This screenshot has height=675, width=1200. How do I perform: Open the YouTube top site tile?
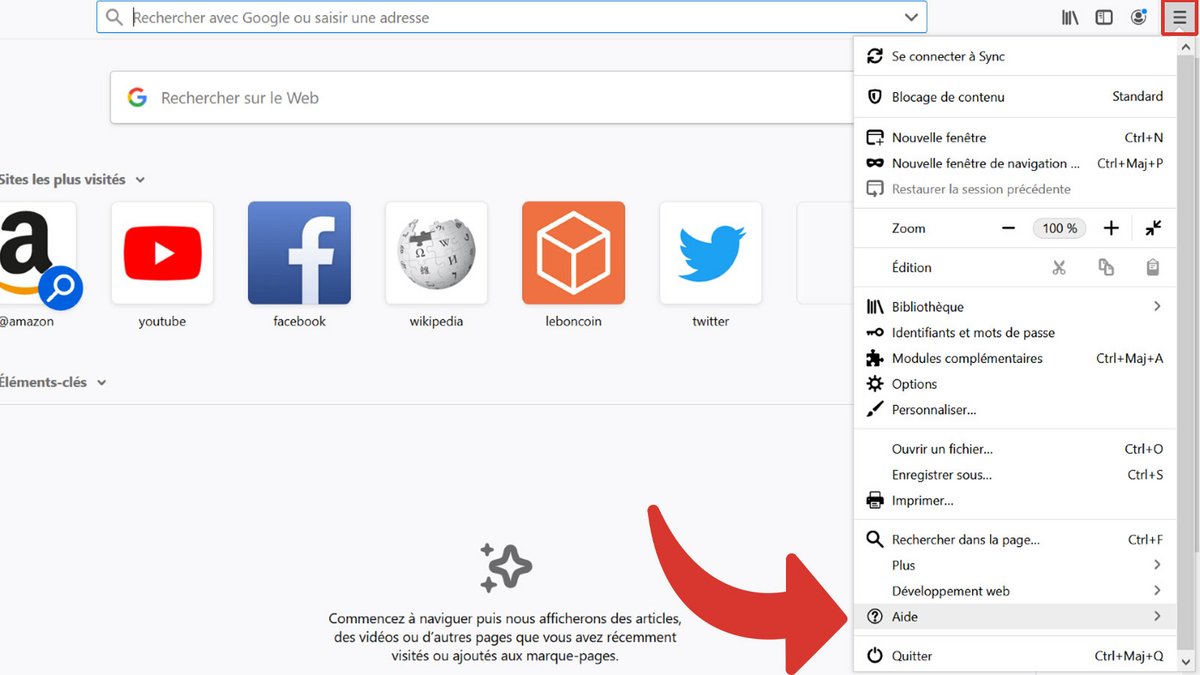[x=162, y=252]
